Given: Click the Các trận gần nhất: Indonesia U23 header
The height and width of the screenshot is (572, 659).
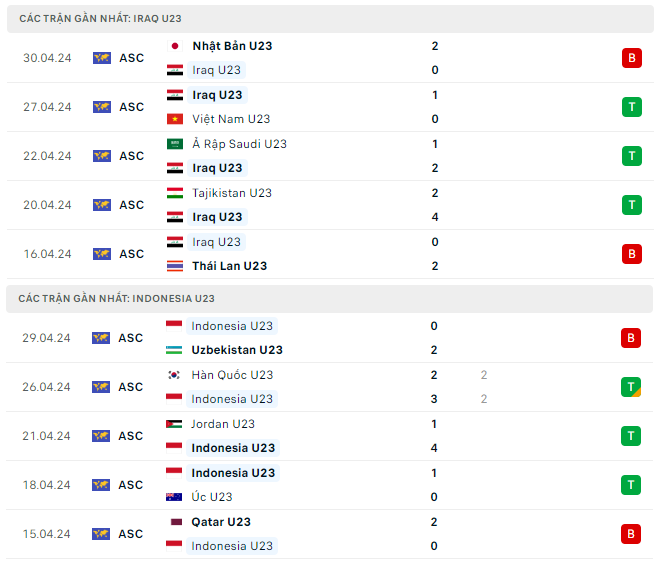Looking at the screenshot, I should [x=116, y=299].
